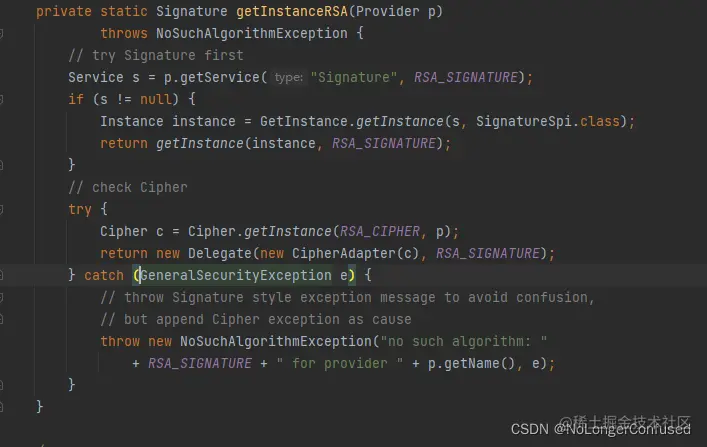Click the Provider parameter type
707x447 pixels.
coord(387,11)
